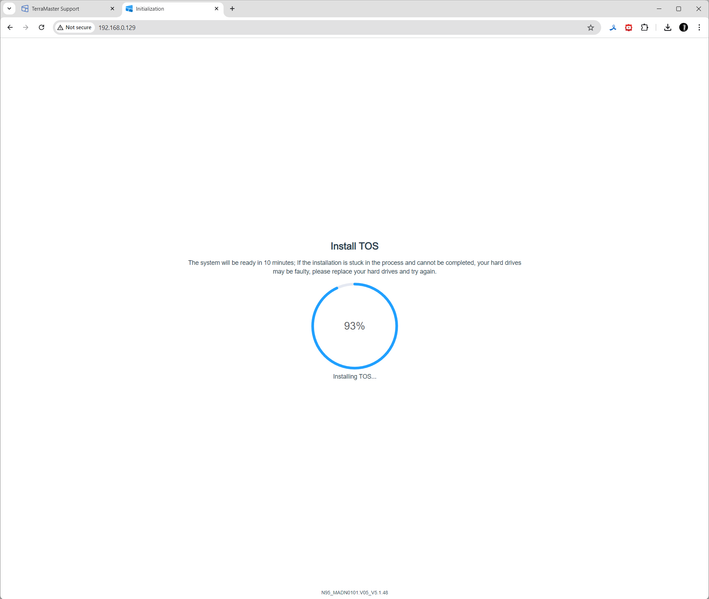Show browser downloads
This screenshot has height=599, width=709.
click(x=667, y=28)
